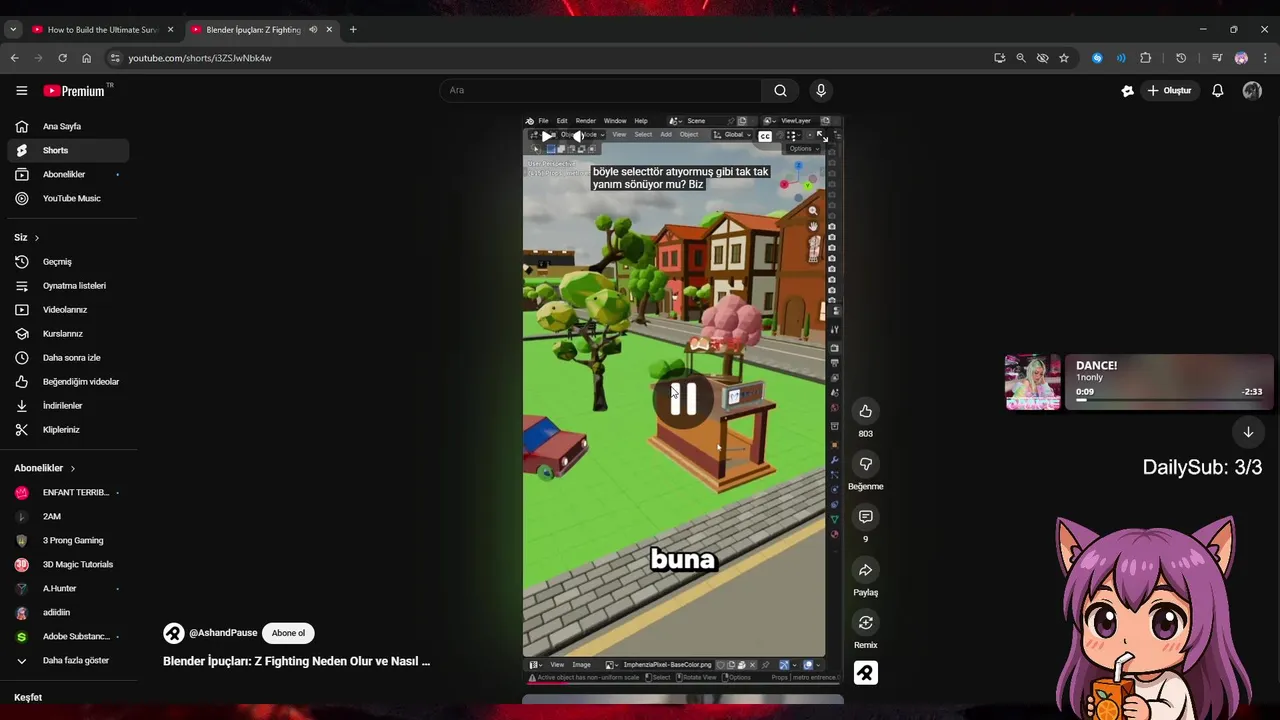Open the YouTube guide hamburger menu
Image resolution: width=1280 pixels, height=720 pixels.
click(x=21, y=90)
